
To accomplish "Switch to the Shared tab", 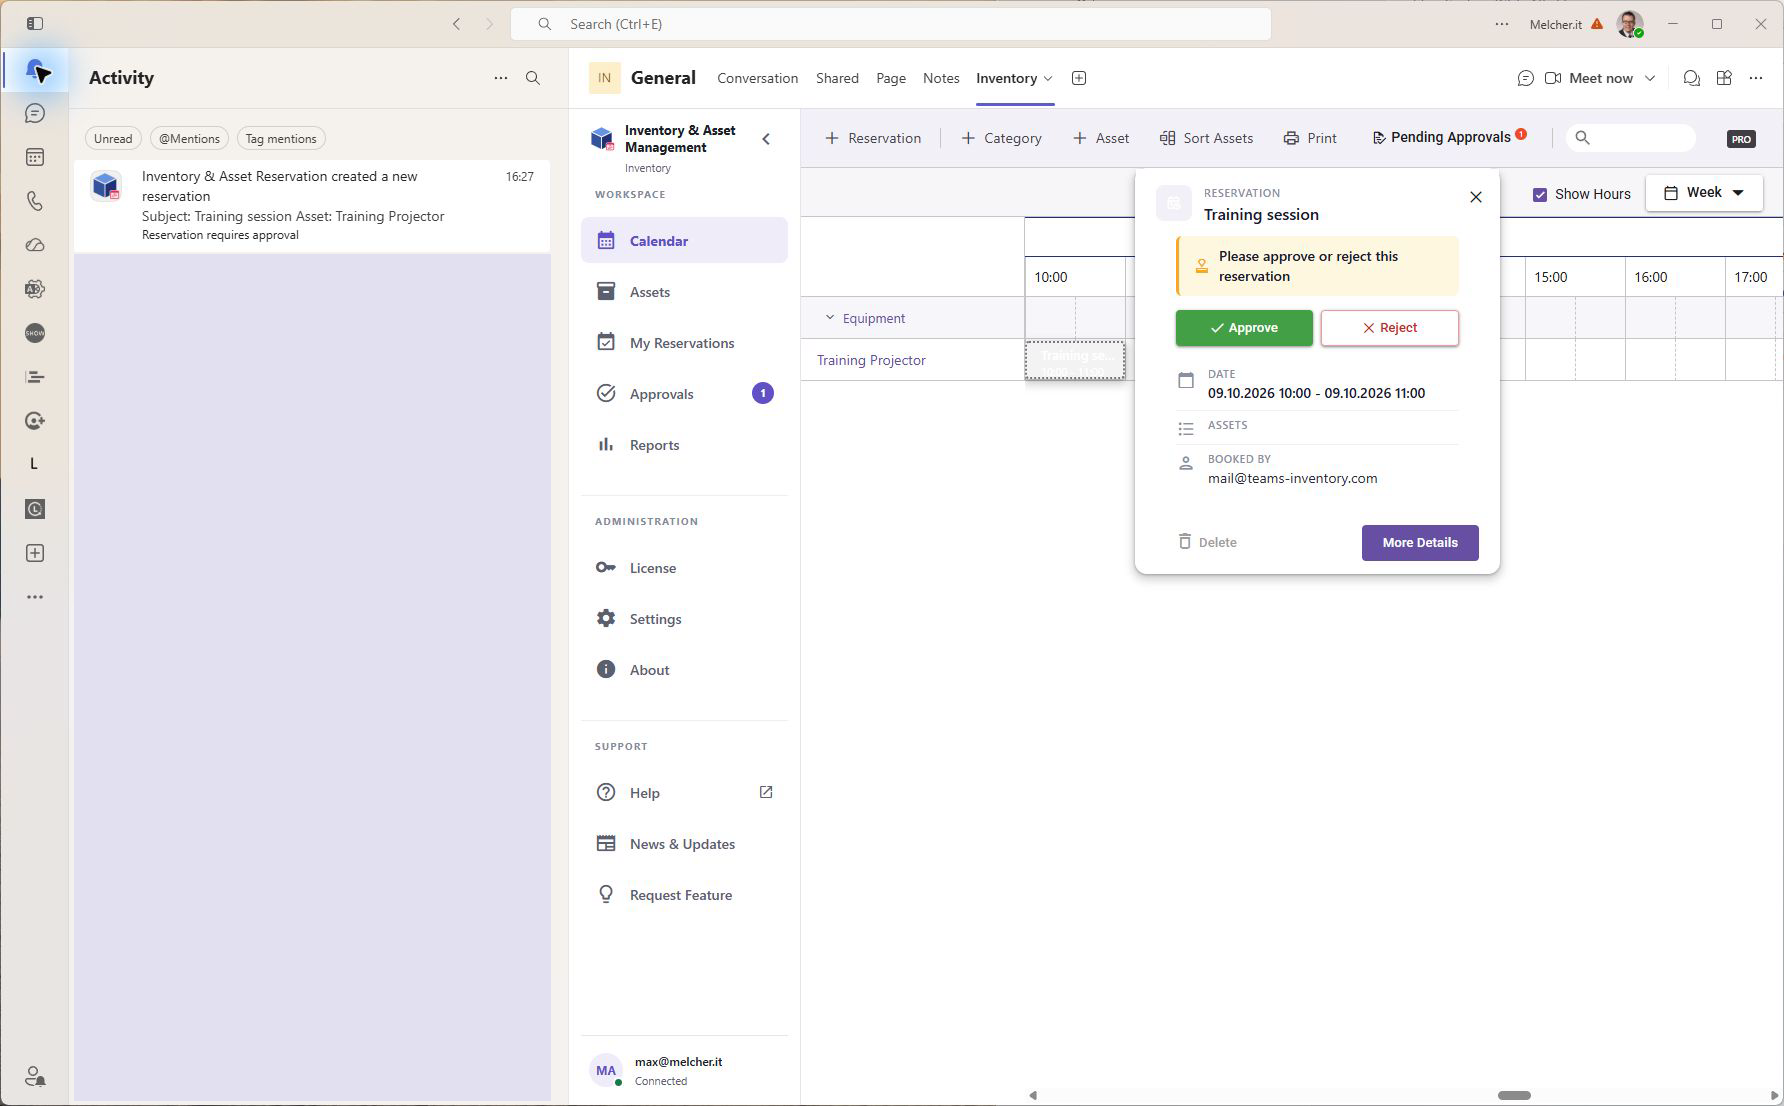I will [837, 78].
